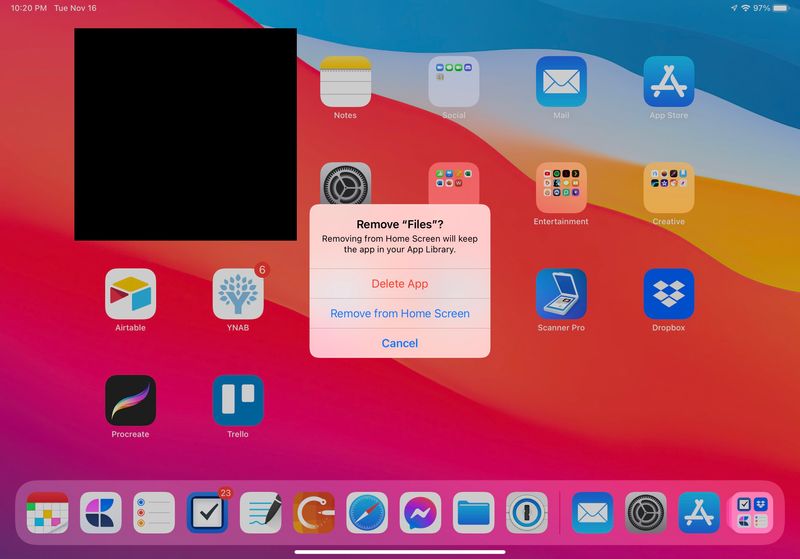
Task: Cancel the Remove Files dialog
Action: coord(399,343)
